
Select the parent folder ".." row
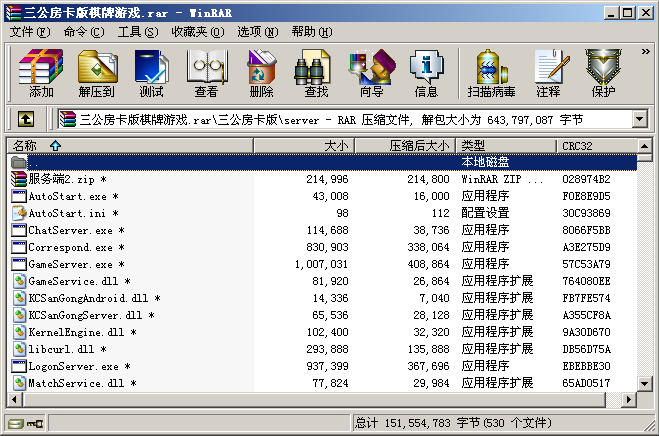coord(34,162)
